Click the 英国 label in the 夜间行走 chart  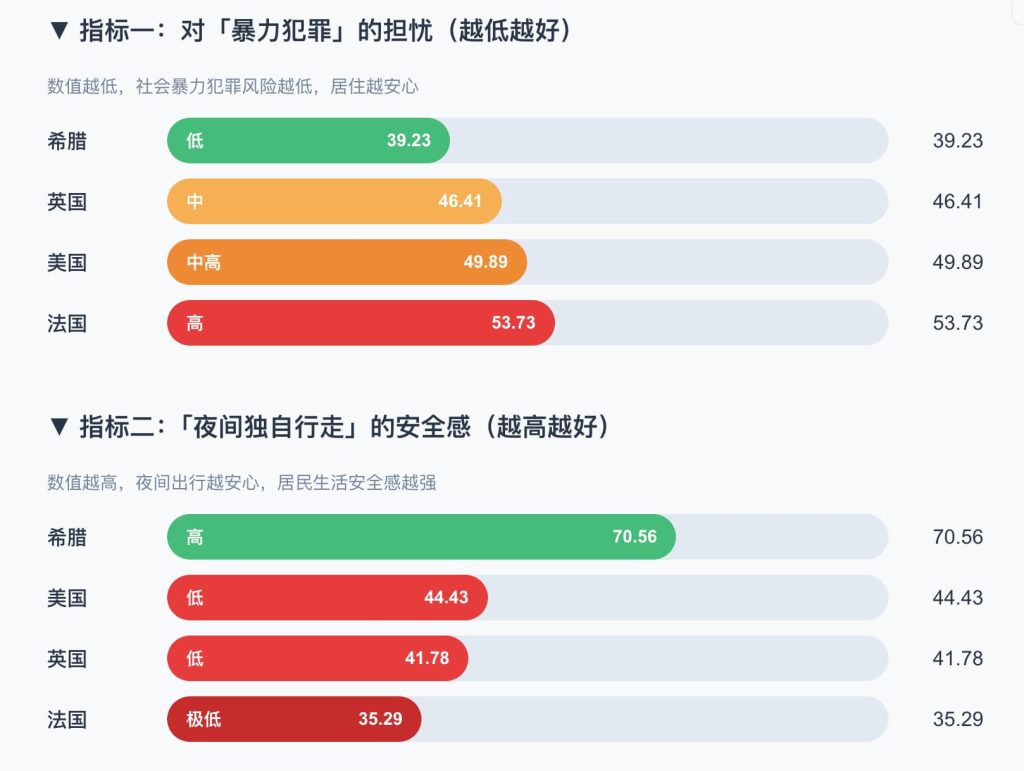(67, 659)
